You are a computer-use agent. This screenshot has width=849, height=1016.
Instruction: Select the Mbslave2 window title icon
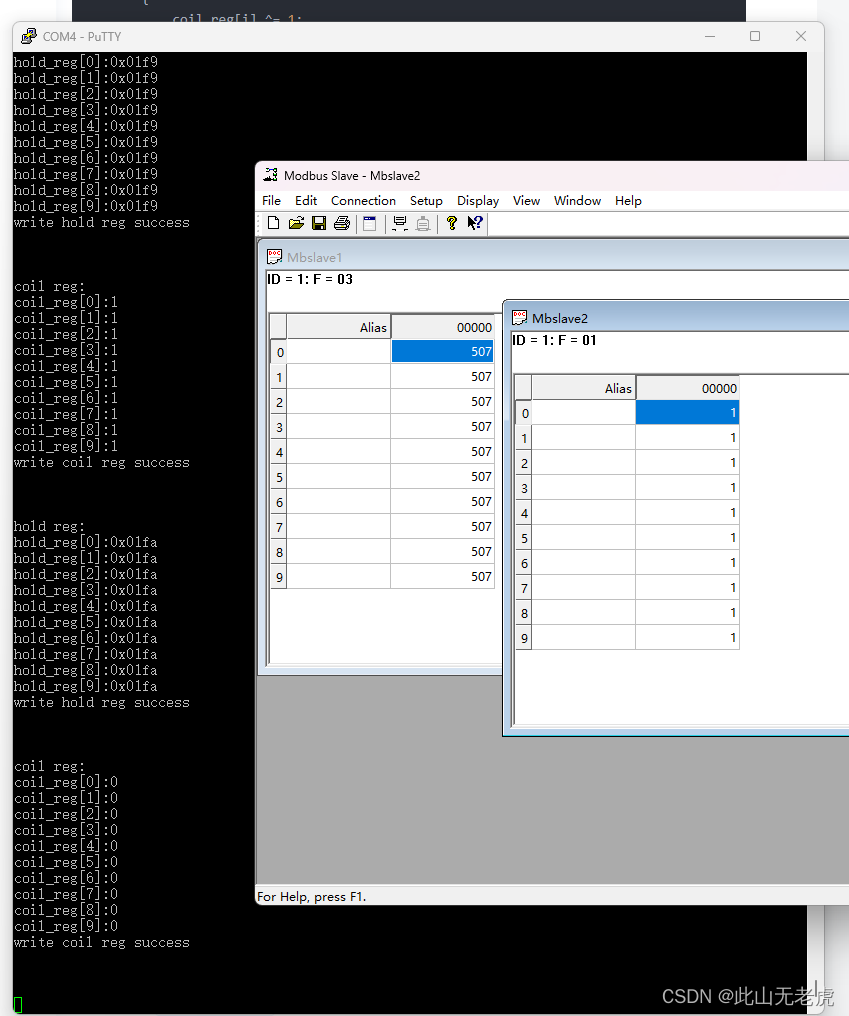519,318
